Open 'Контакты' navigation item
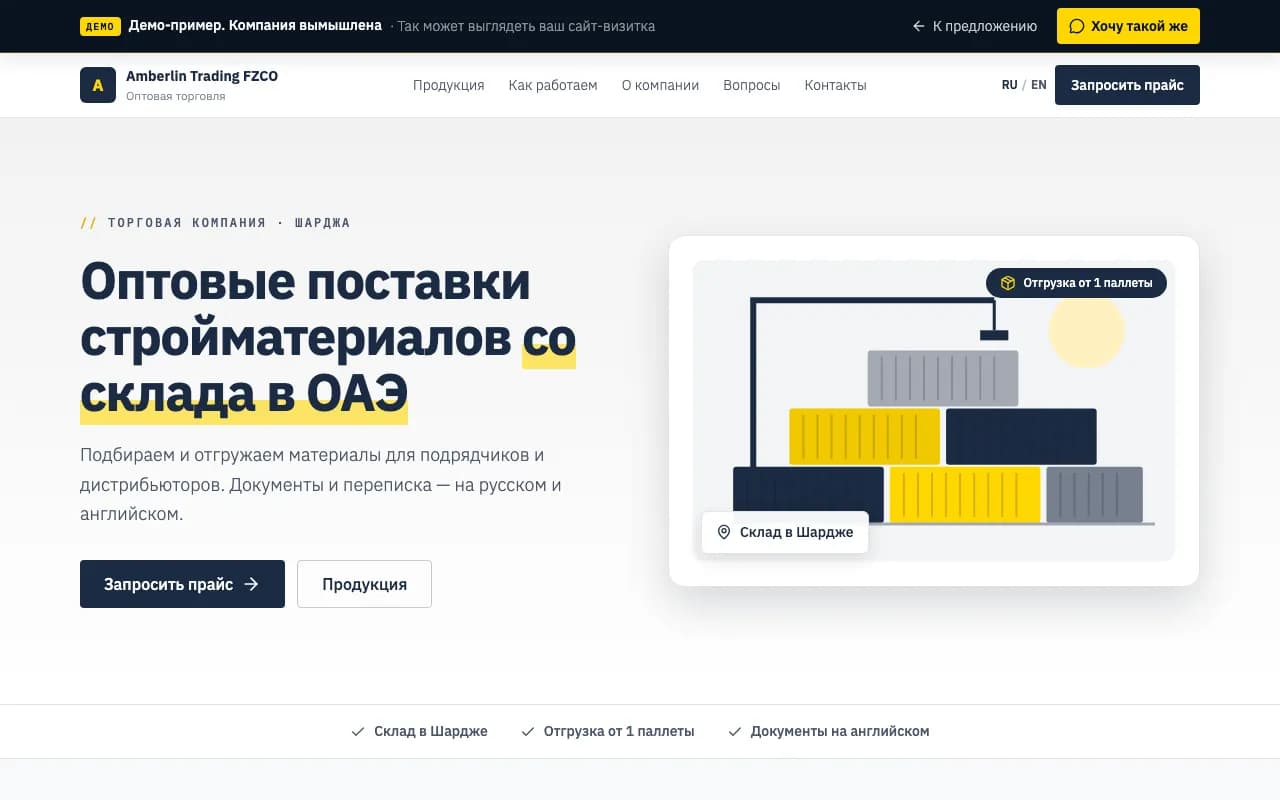The width and height of the screenshot is (1280, 800). coord(836,85)
